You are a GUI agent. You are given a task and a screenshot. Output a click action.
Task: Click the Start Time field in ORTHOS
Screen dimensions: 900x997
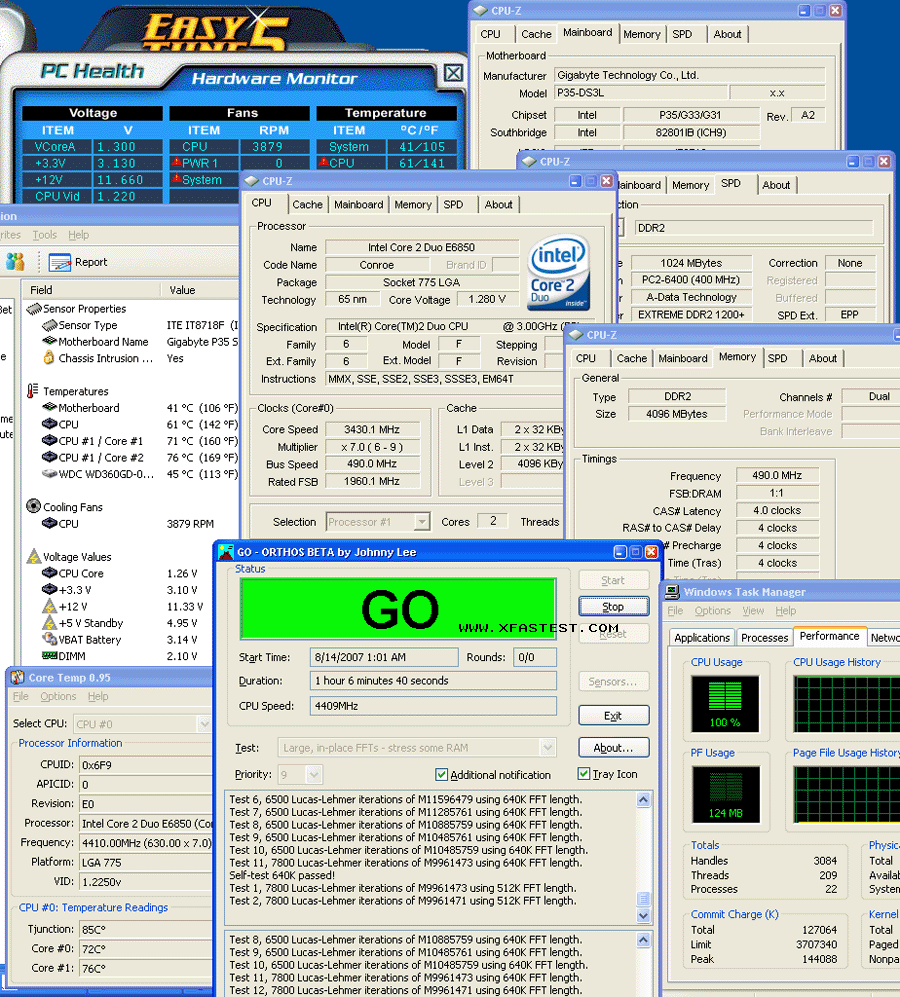click(x=384, y=657)
